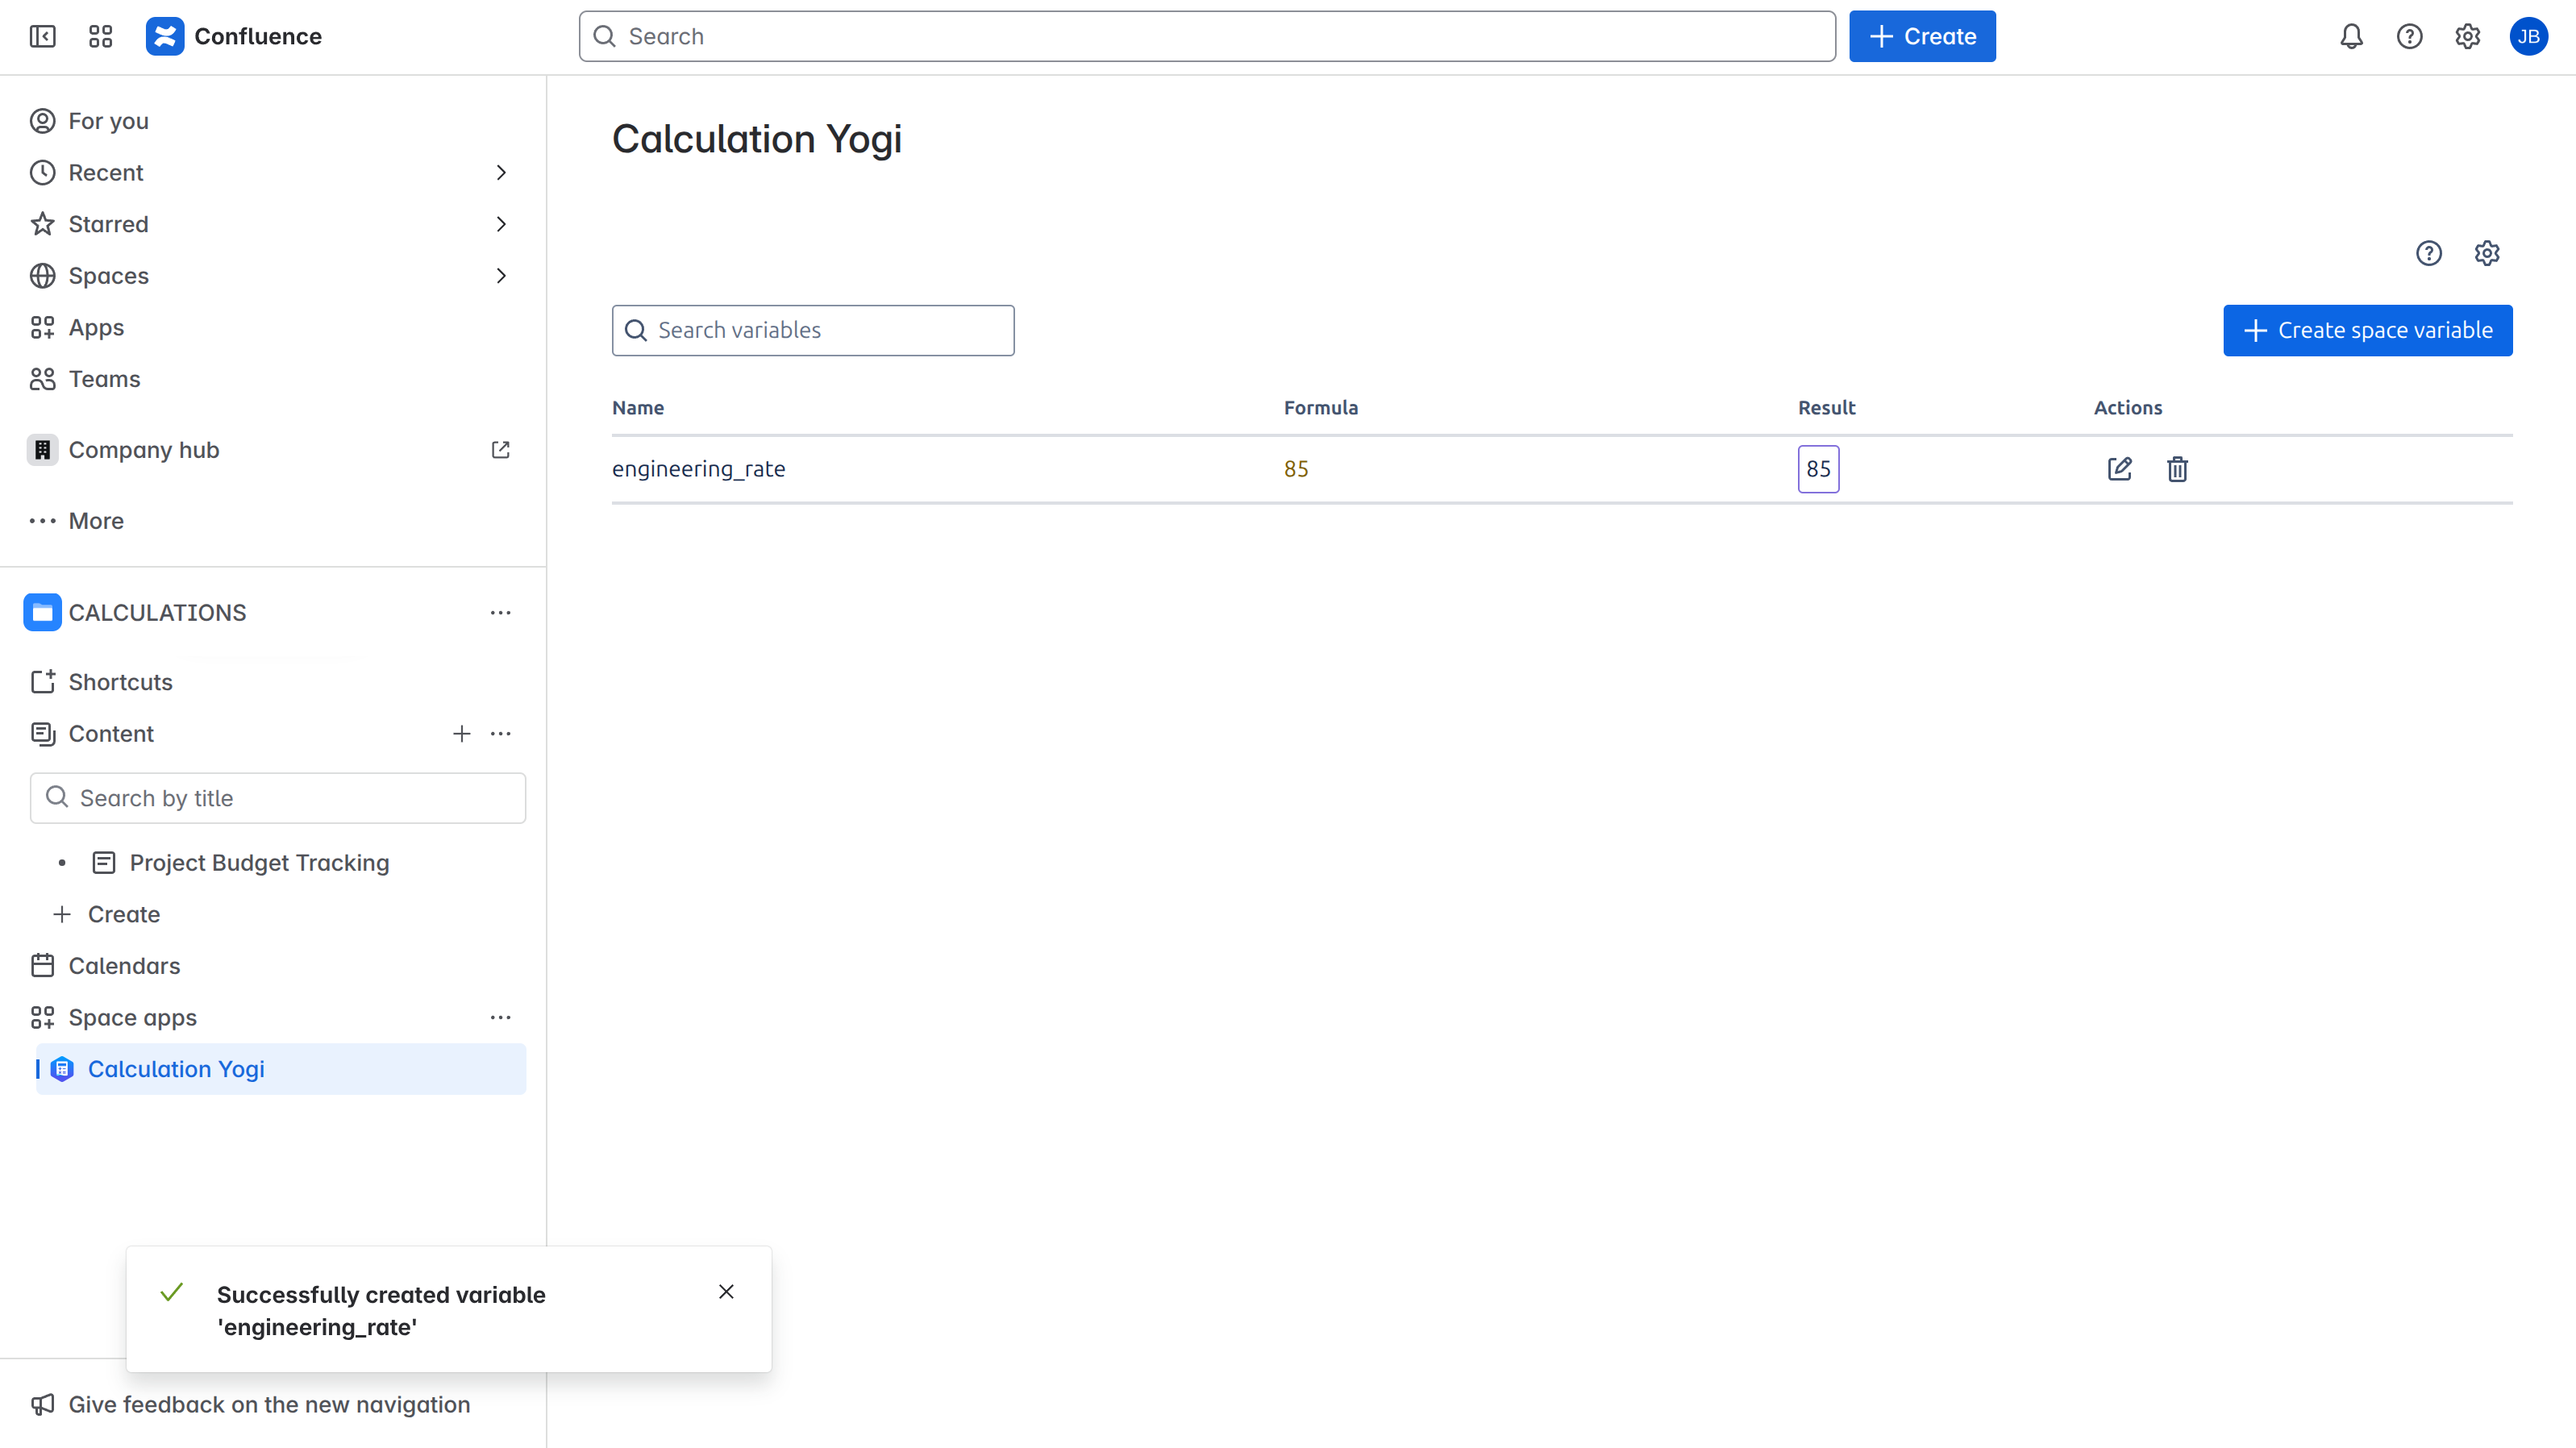Viewport: 2576px width, 1448px height.
Task: Expand the Starred section
Action: [500, 224]
